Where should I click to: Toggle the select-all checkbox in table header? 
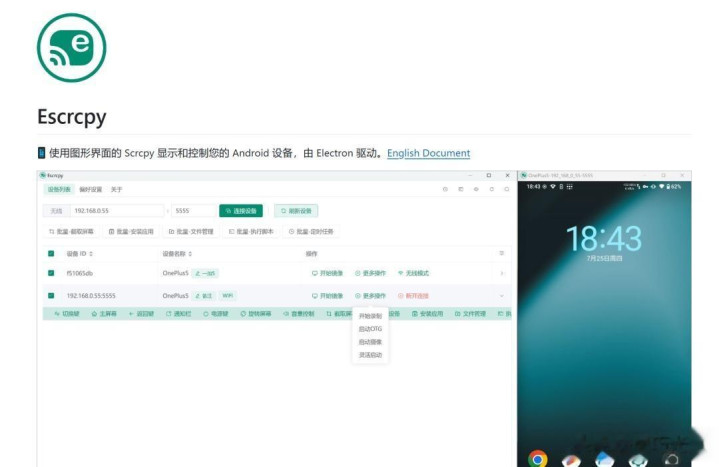point(51,254)
